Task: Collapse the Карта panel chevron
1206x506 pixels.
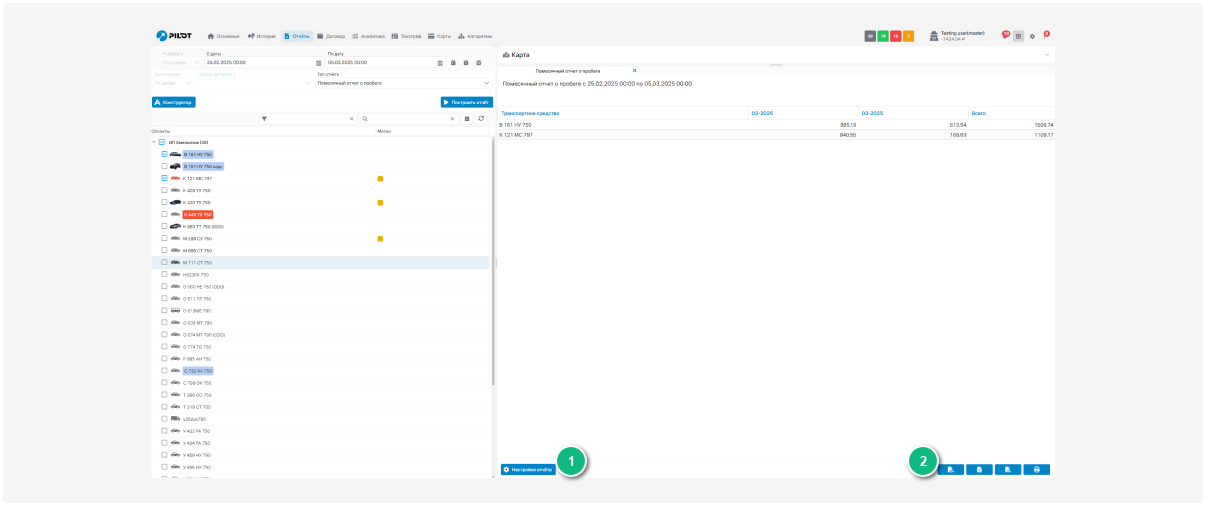Action: (x=1046, y=55)
